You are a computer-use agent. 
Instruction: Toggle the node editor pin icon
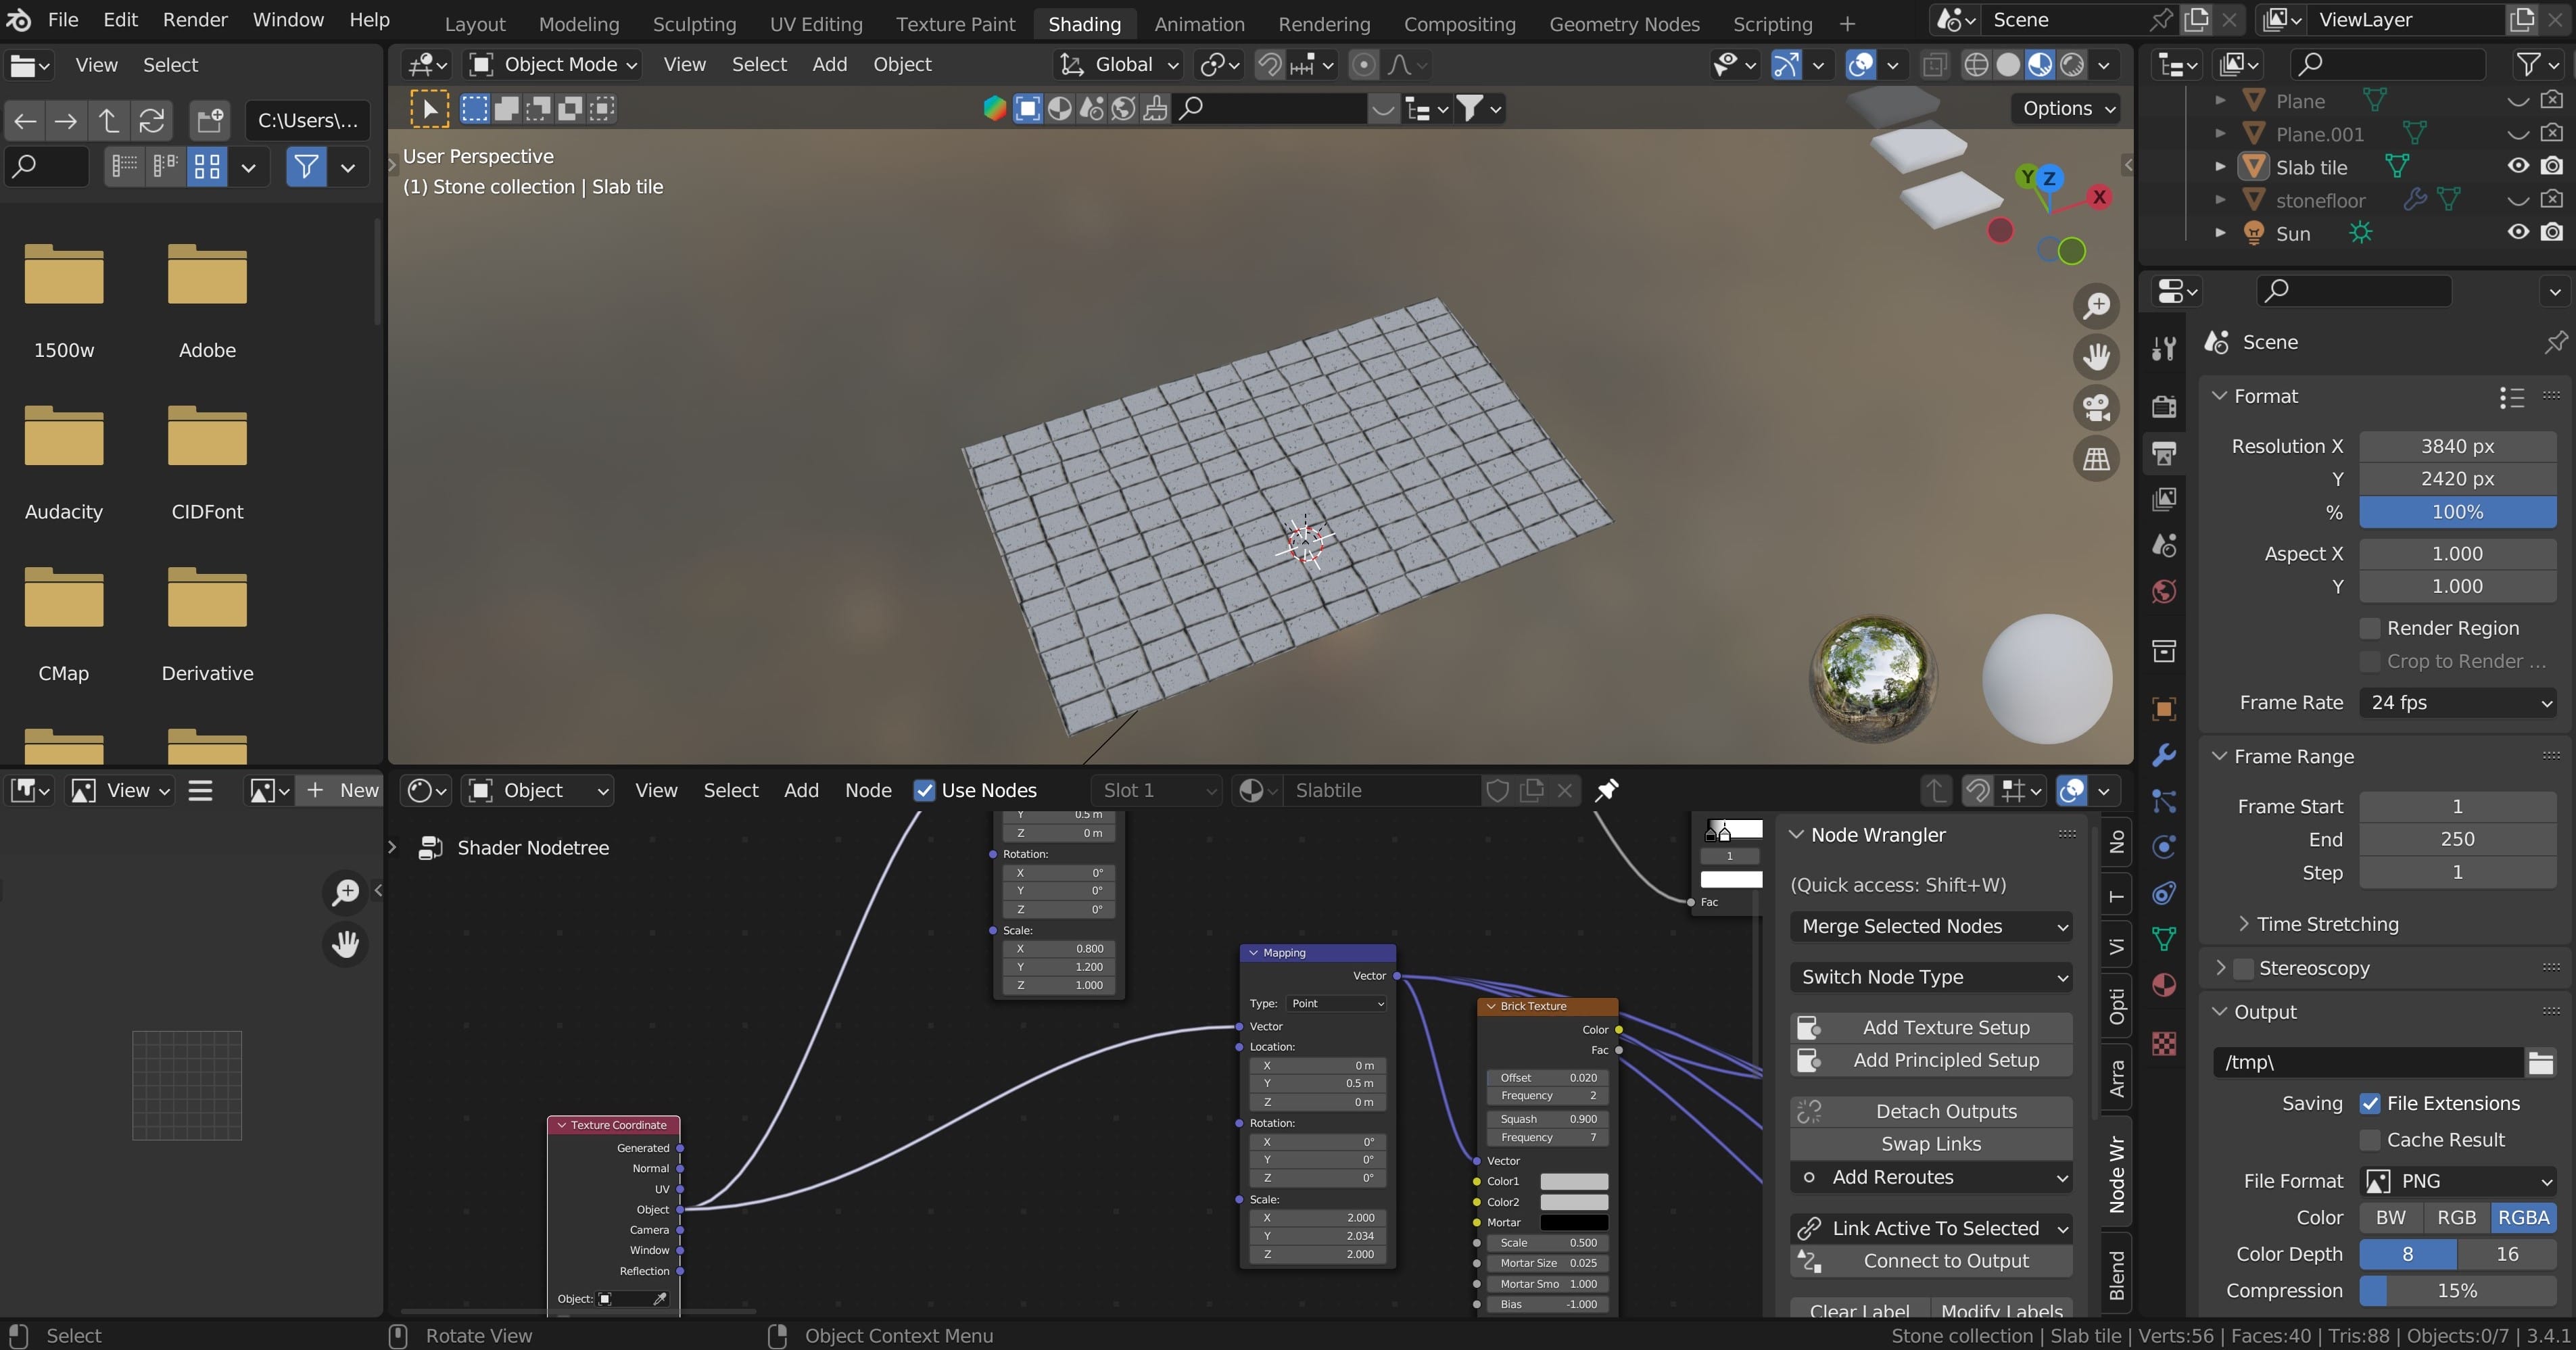click(x=1606, y=790)
